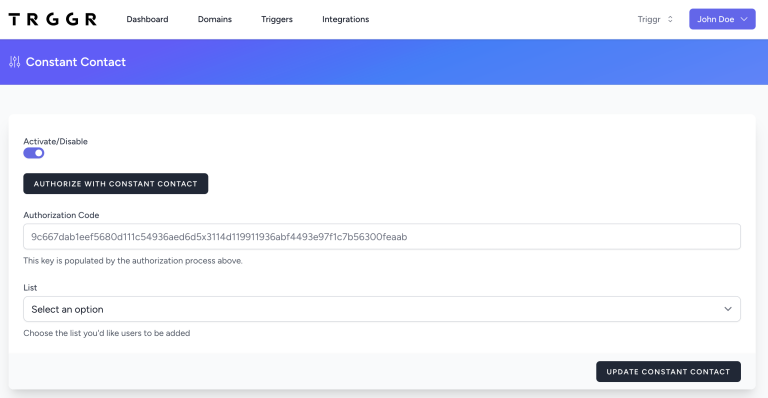Viewport: 768px width, 398px height.
Task: Click 'Choose the list you'd like' hint
Action: click(x=107, y=333)
